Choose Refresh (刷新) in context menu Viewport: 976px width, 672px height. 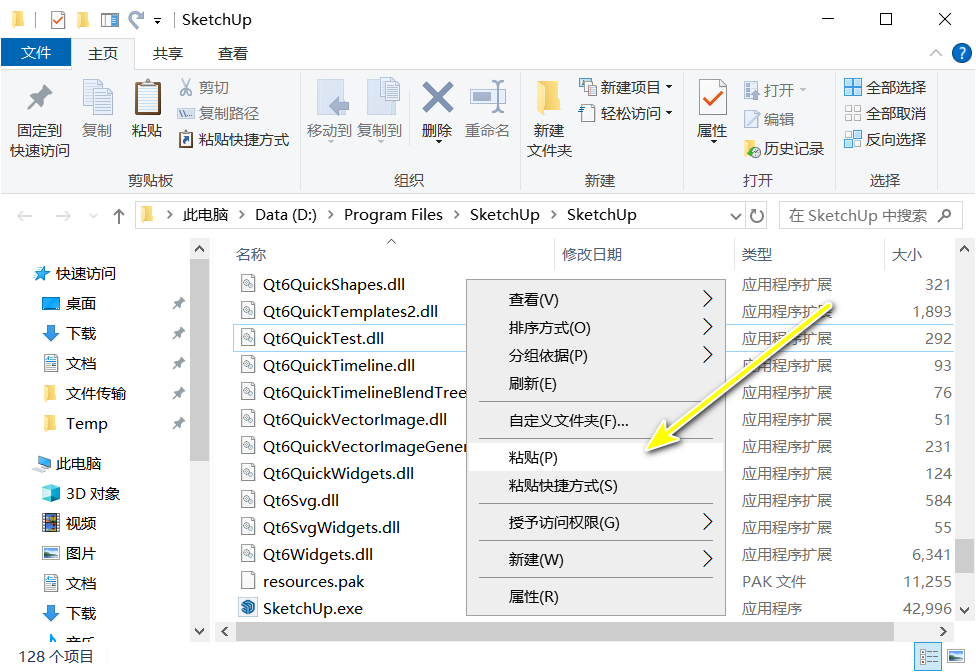point(596,383)
